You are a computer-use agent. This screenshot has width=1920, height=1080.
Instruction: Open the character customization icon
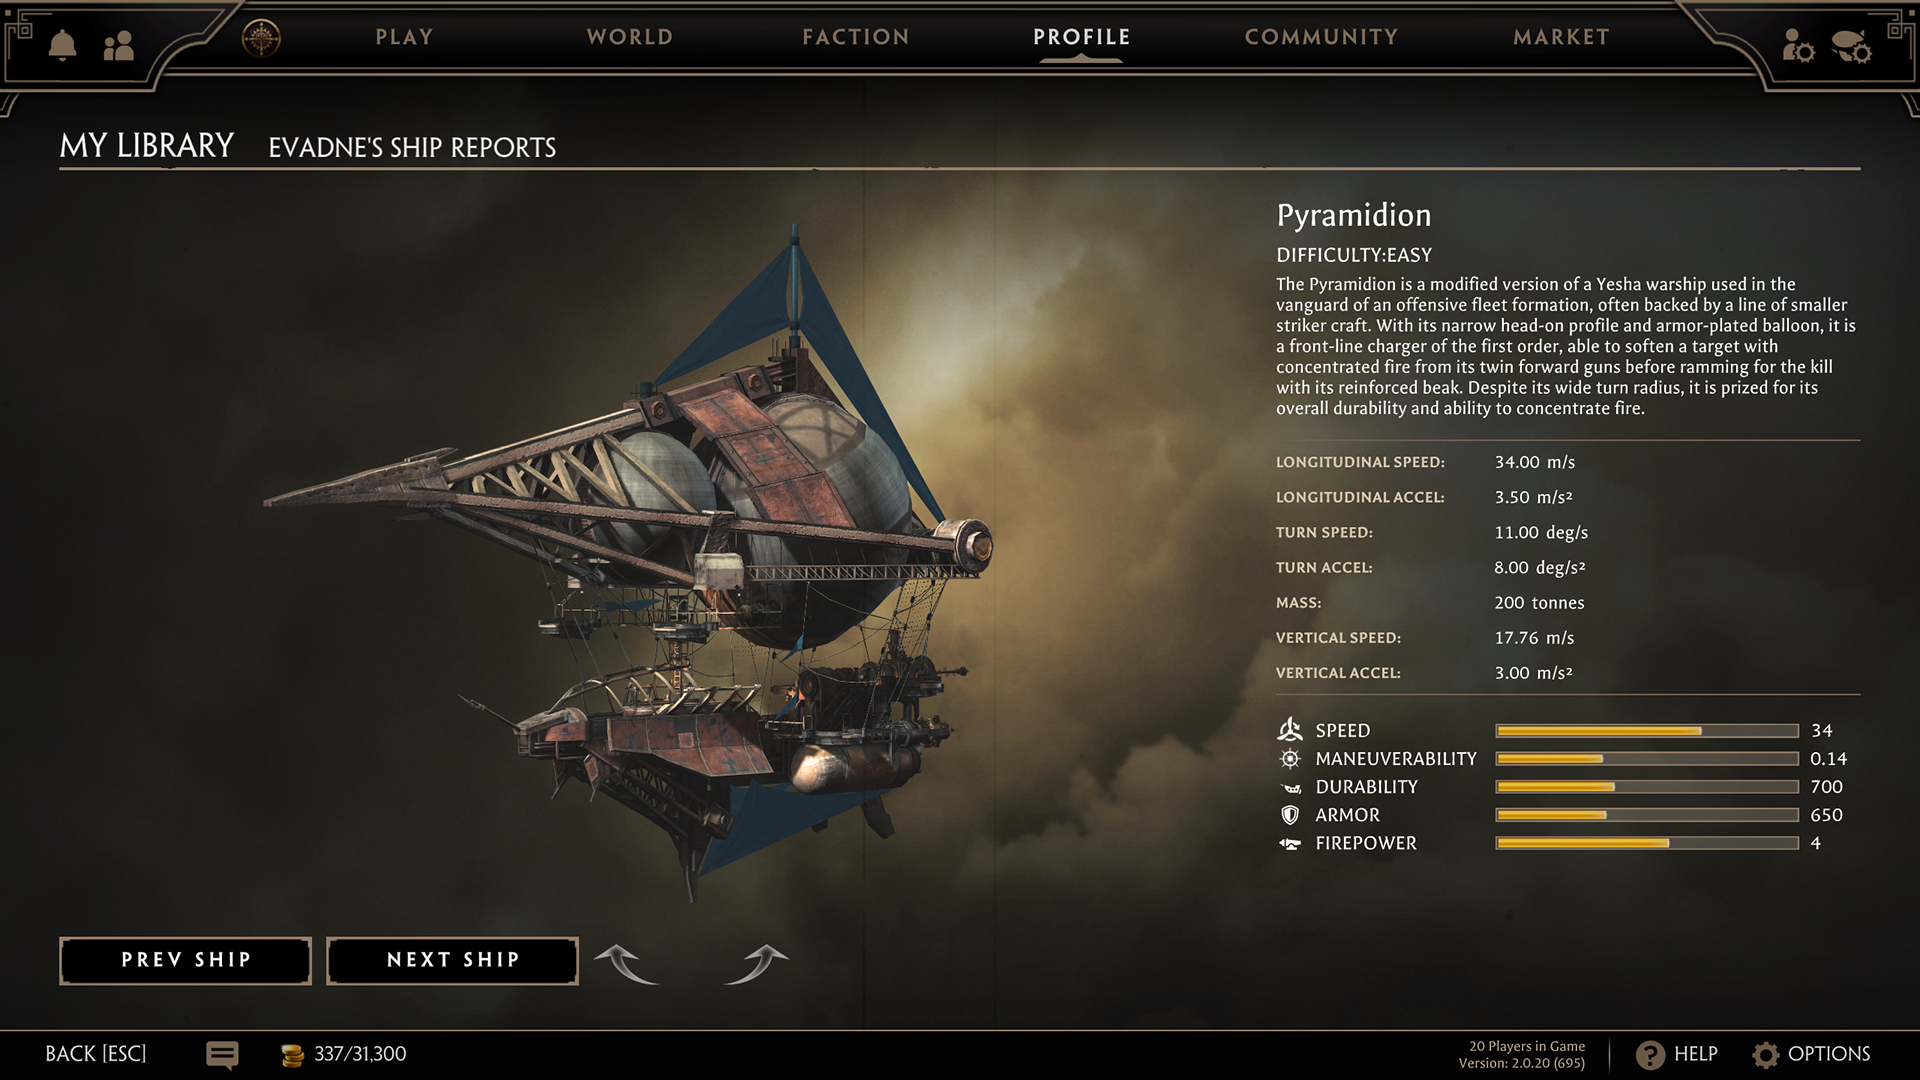coord(1798,46)
